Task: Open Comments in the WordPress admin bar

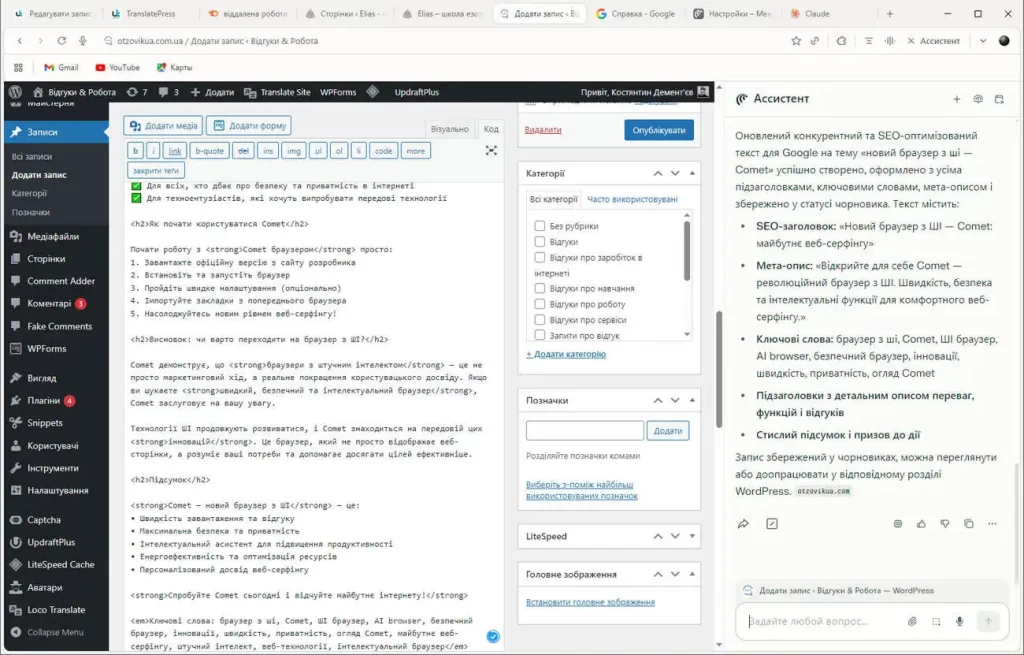Action: tap(169, 92)
